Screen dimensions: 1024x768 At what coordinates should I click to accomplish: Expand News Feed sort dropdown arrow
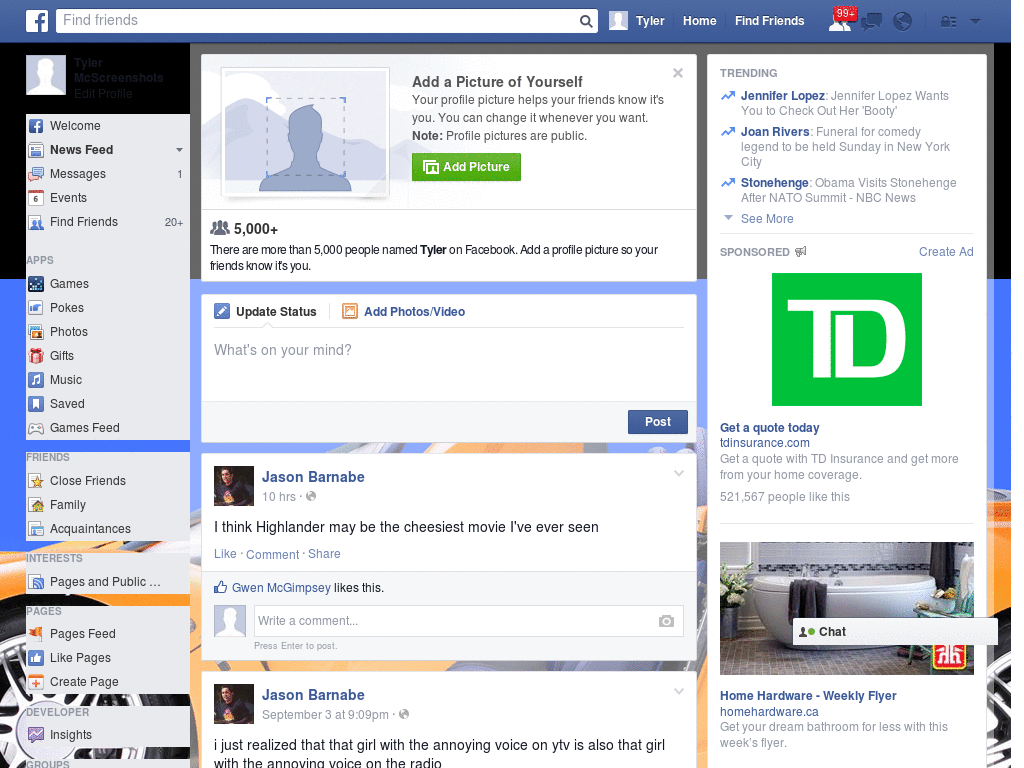point(179,150)
